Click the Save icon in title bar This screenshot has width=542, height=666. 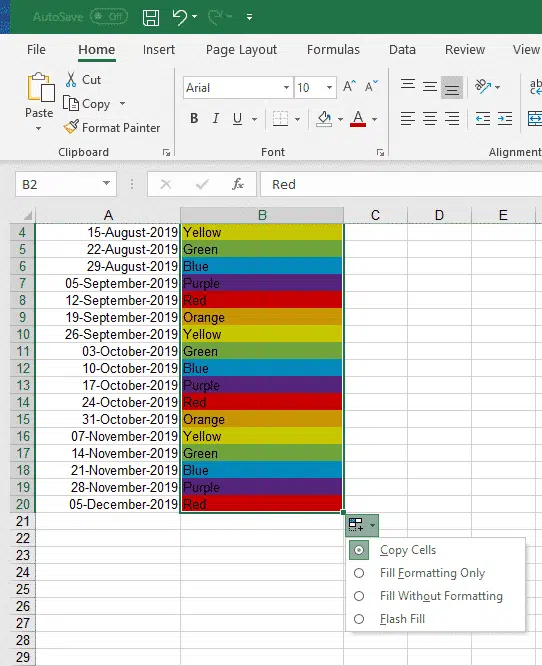[x=151, y=17]
